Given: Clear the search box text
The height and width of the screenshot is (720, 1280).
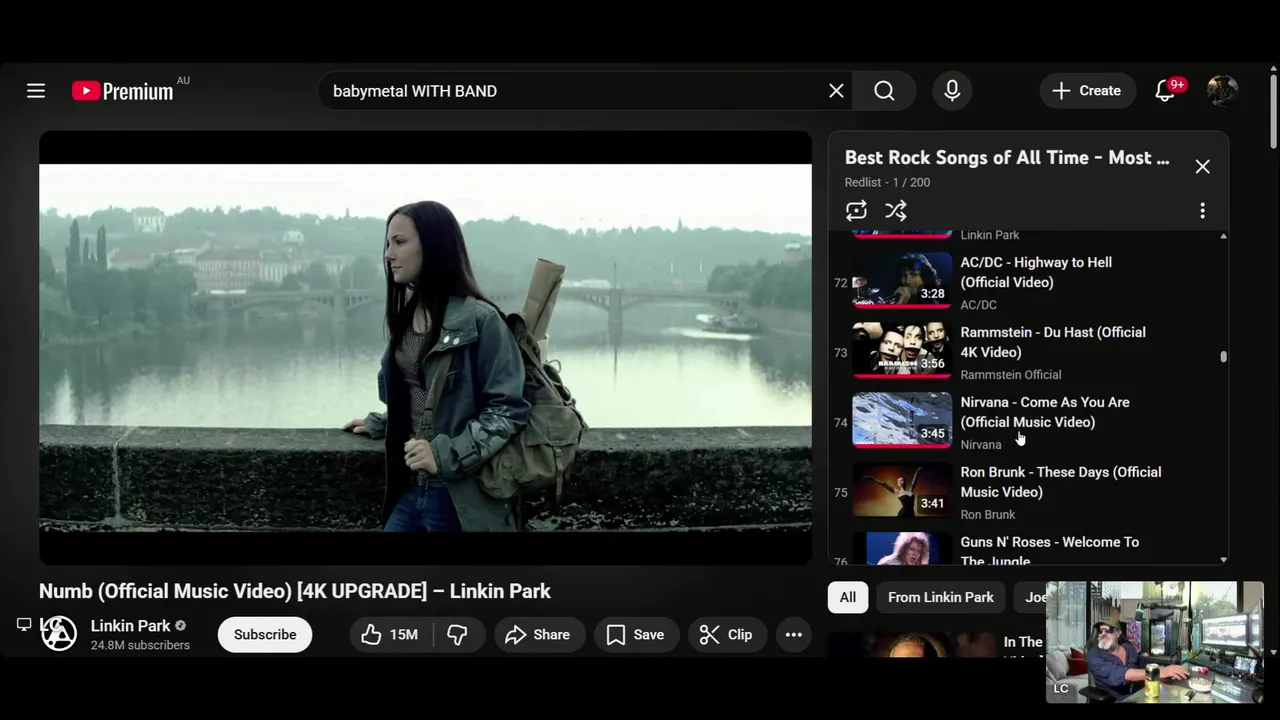Looking at the screenshot, I should coord(836,91).
